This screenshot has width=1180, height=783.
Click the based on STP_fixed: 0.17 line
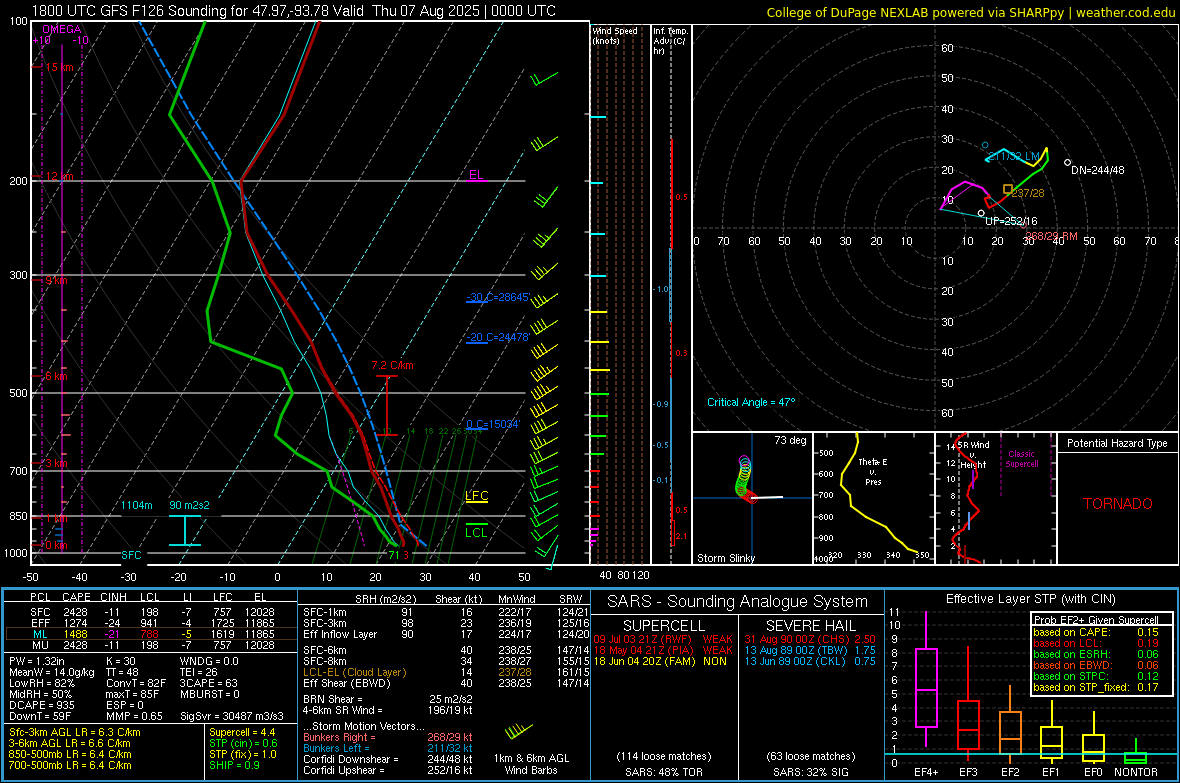(1096, 687)
